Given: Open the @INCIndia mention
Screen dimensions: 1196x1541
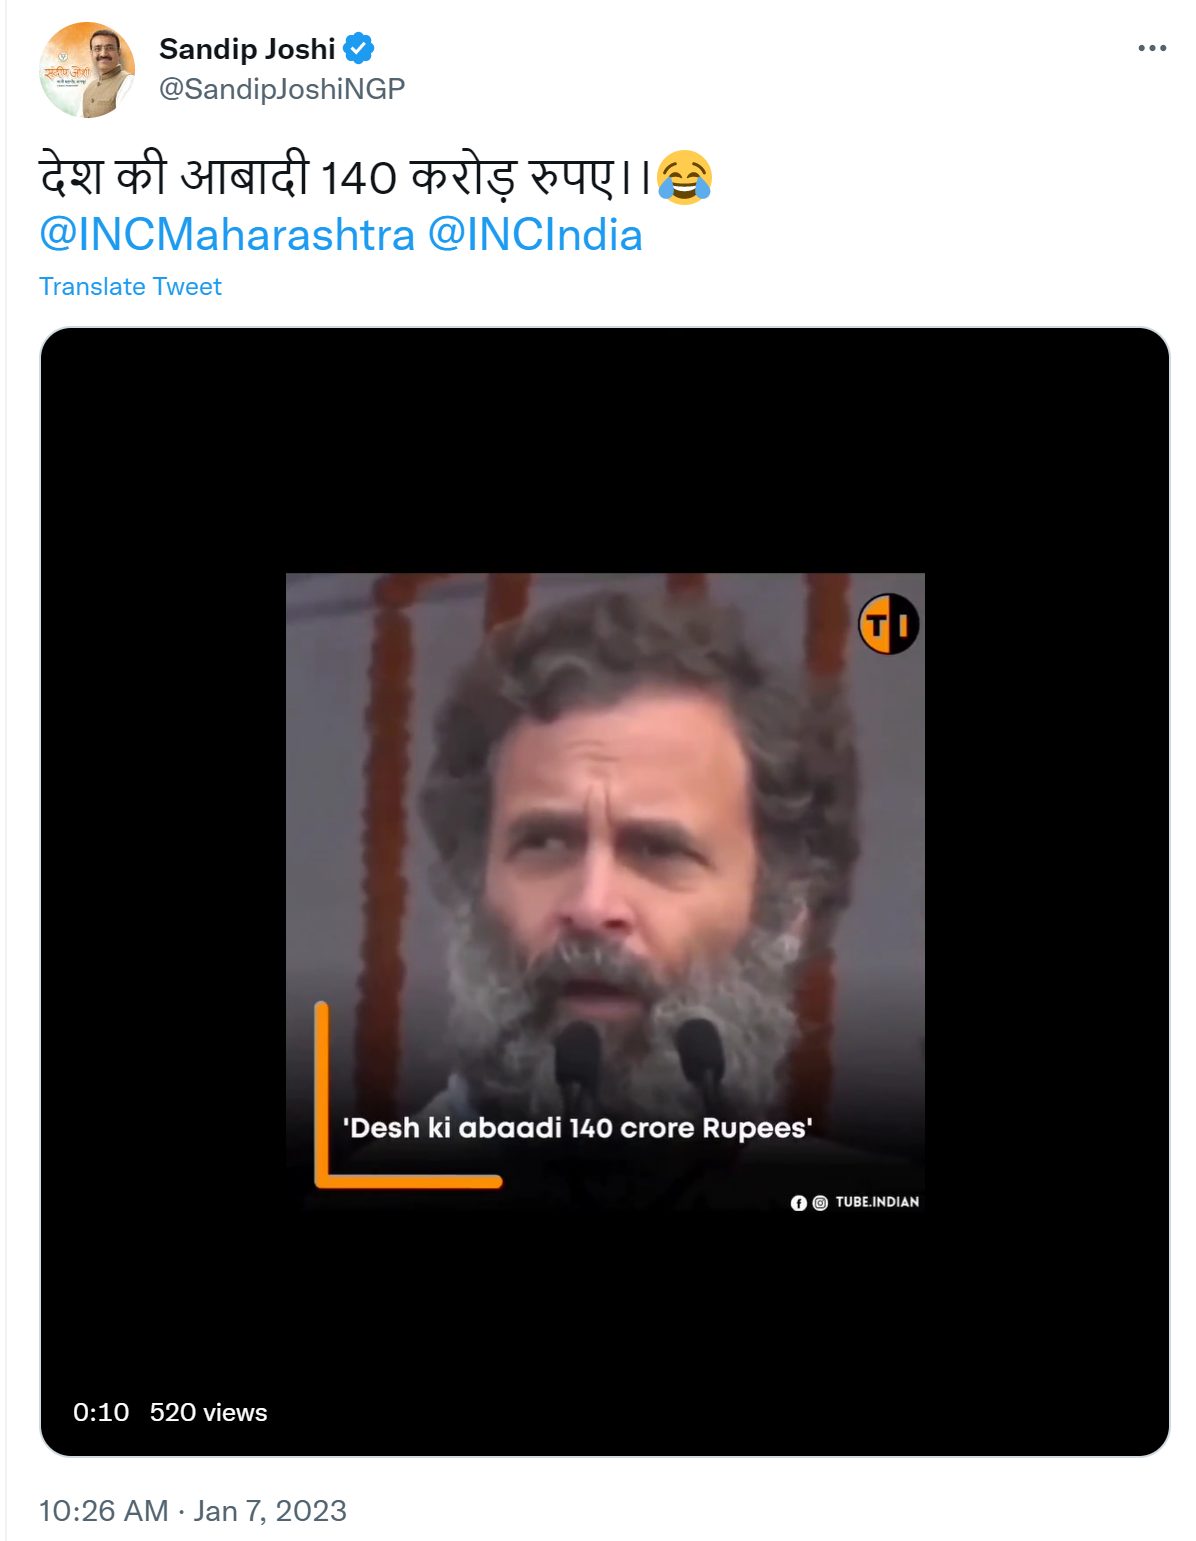Looking at the screenshot, I should (x=535, y=235).
